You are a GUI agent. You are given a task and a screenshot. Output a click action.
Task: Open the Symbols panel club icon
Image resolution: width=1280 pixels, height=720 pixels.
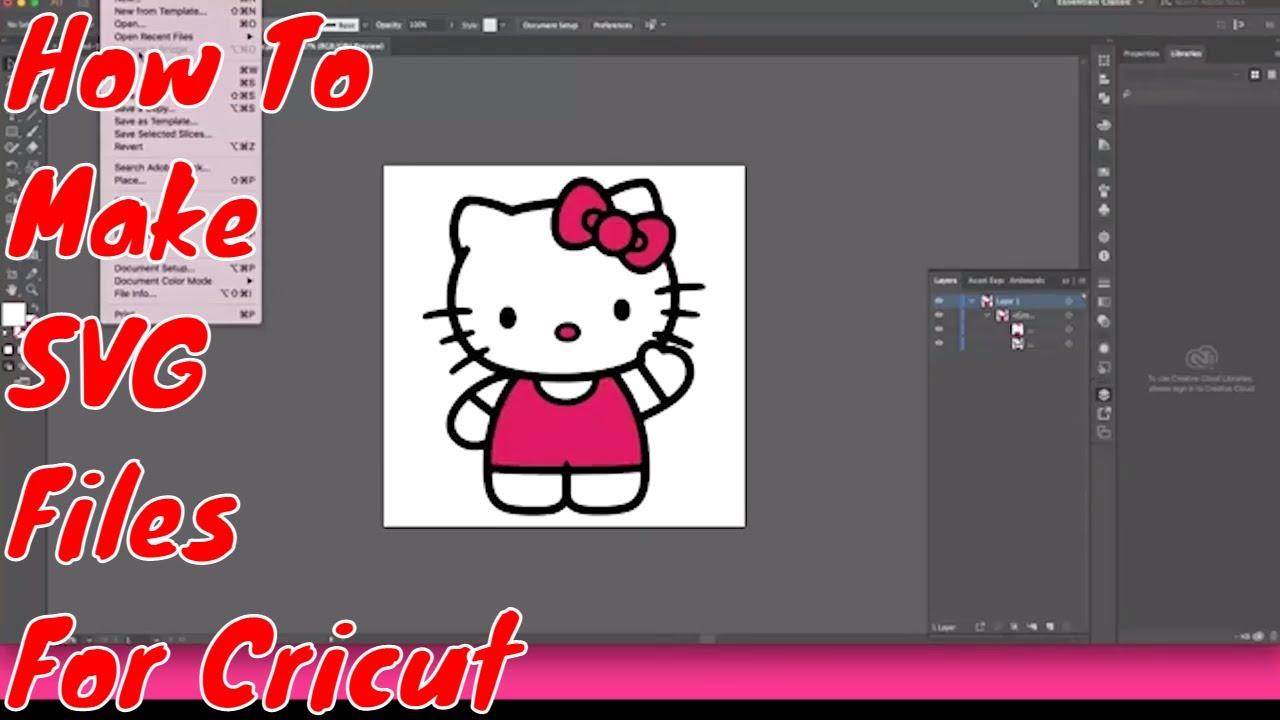[x=1104, y=209]
